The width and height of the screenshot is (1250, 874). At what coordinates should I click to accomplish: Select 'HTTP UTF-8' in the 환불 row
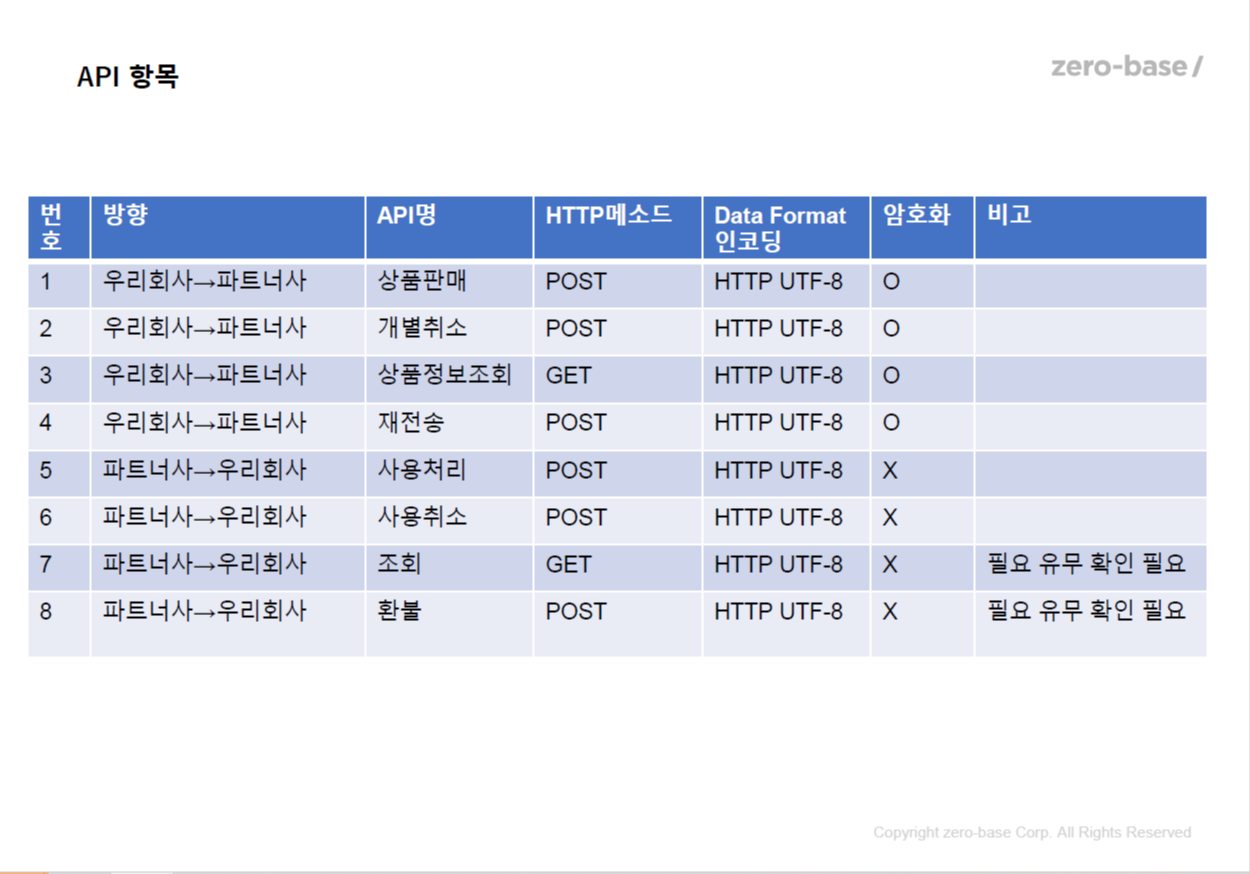(x=786, y=623)
